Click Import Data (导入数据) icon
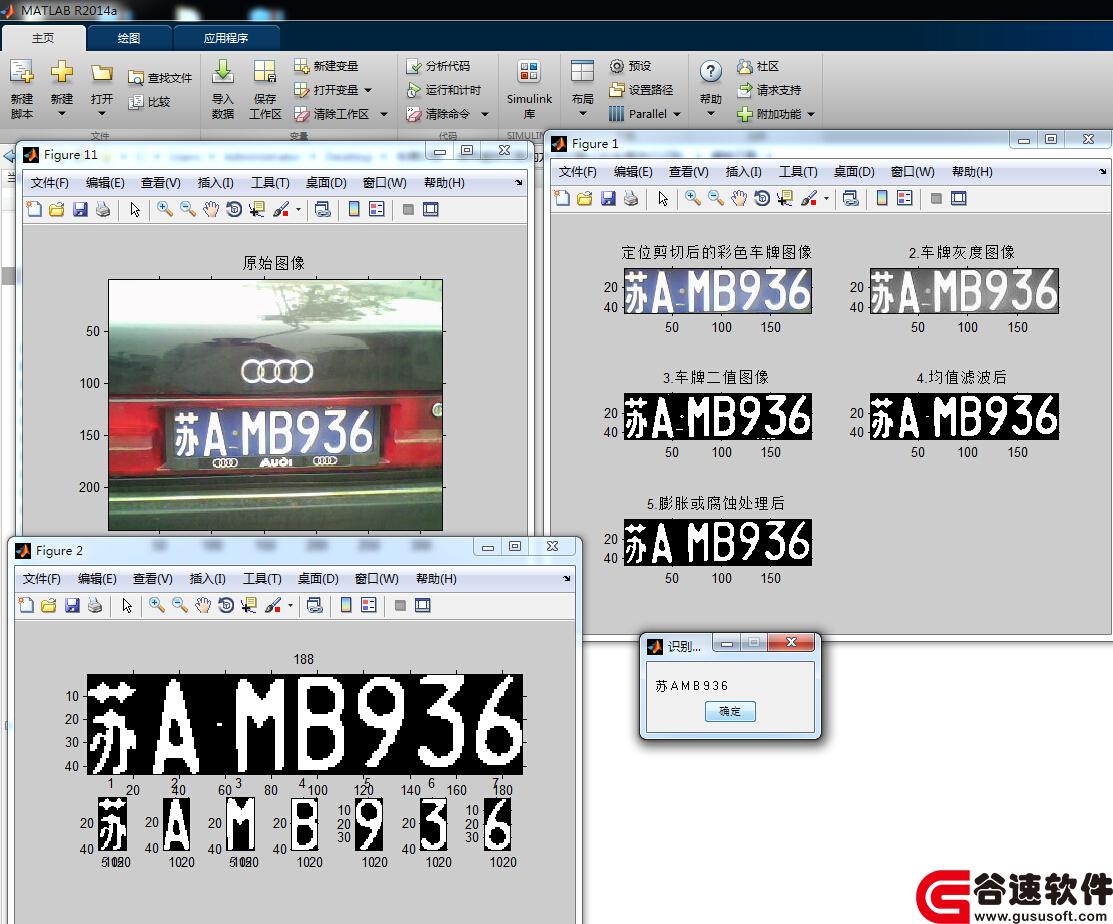 223,72
